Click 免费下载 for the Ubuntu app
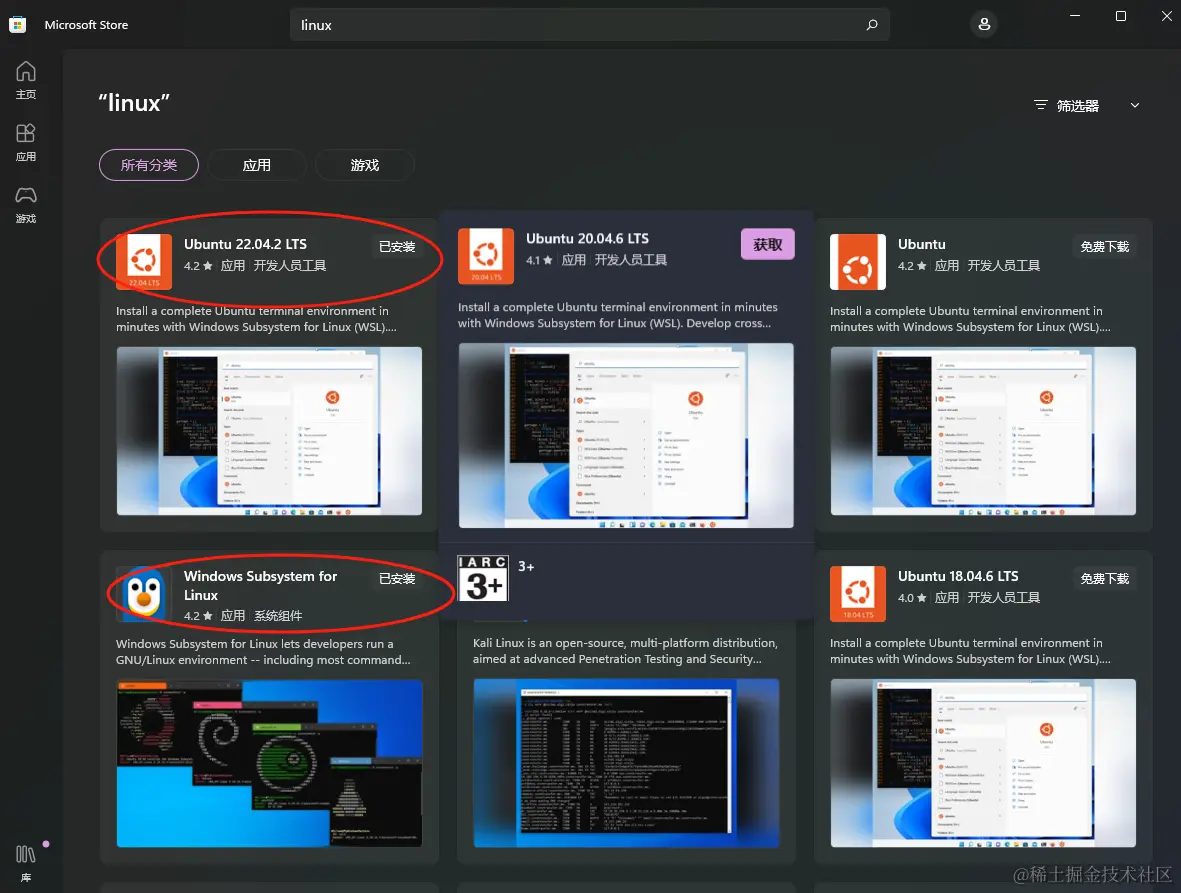This screenshot has width=1181, height=893. coord(1104,246)
